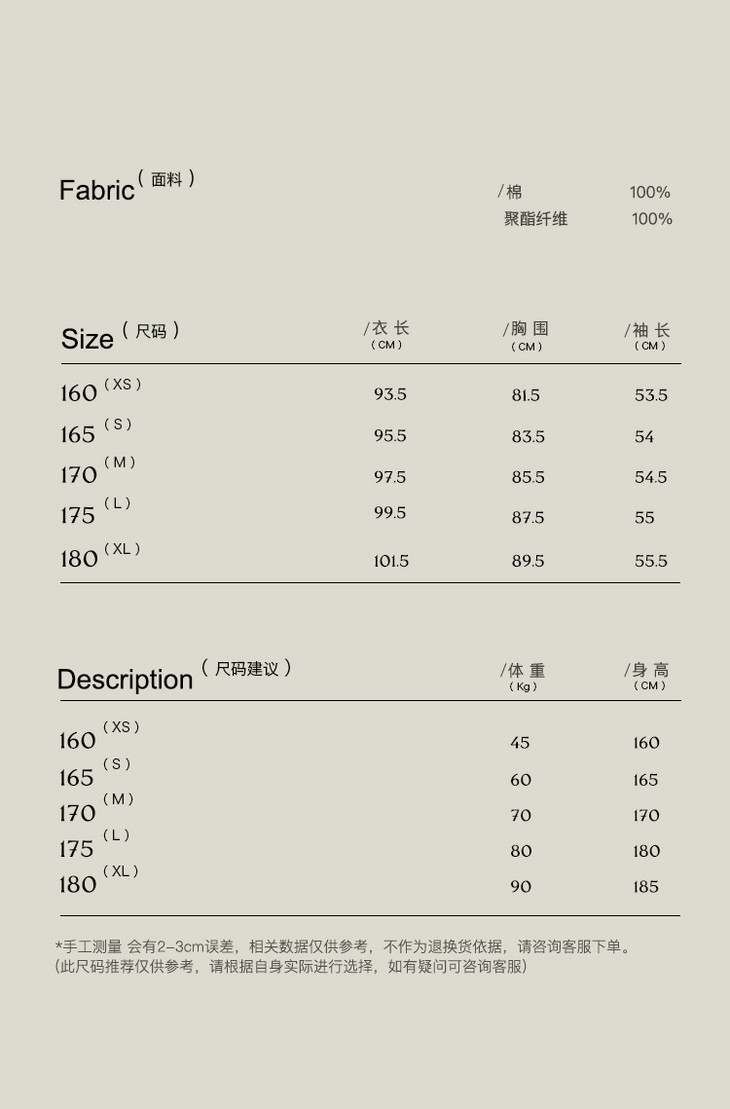730x1109 pixels.
Task: Click the 棉 fabric label
Action: point(514,192)
